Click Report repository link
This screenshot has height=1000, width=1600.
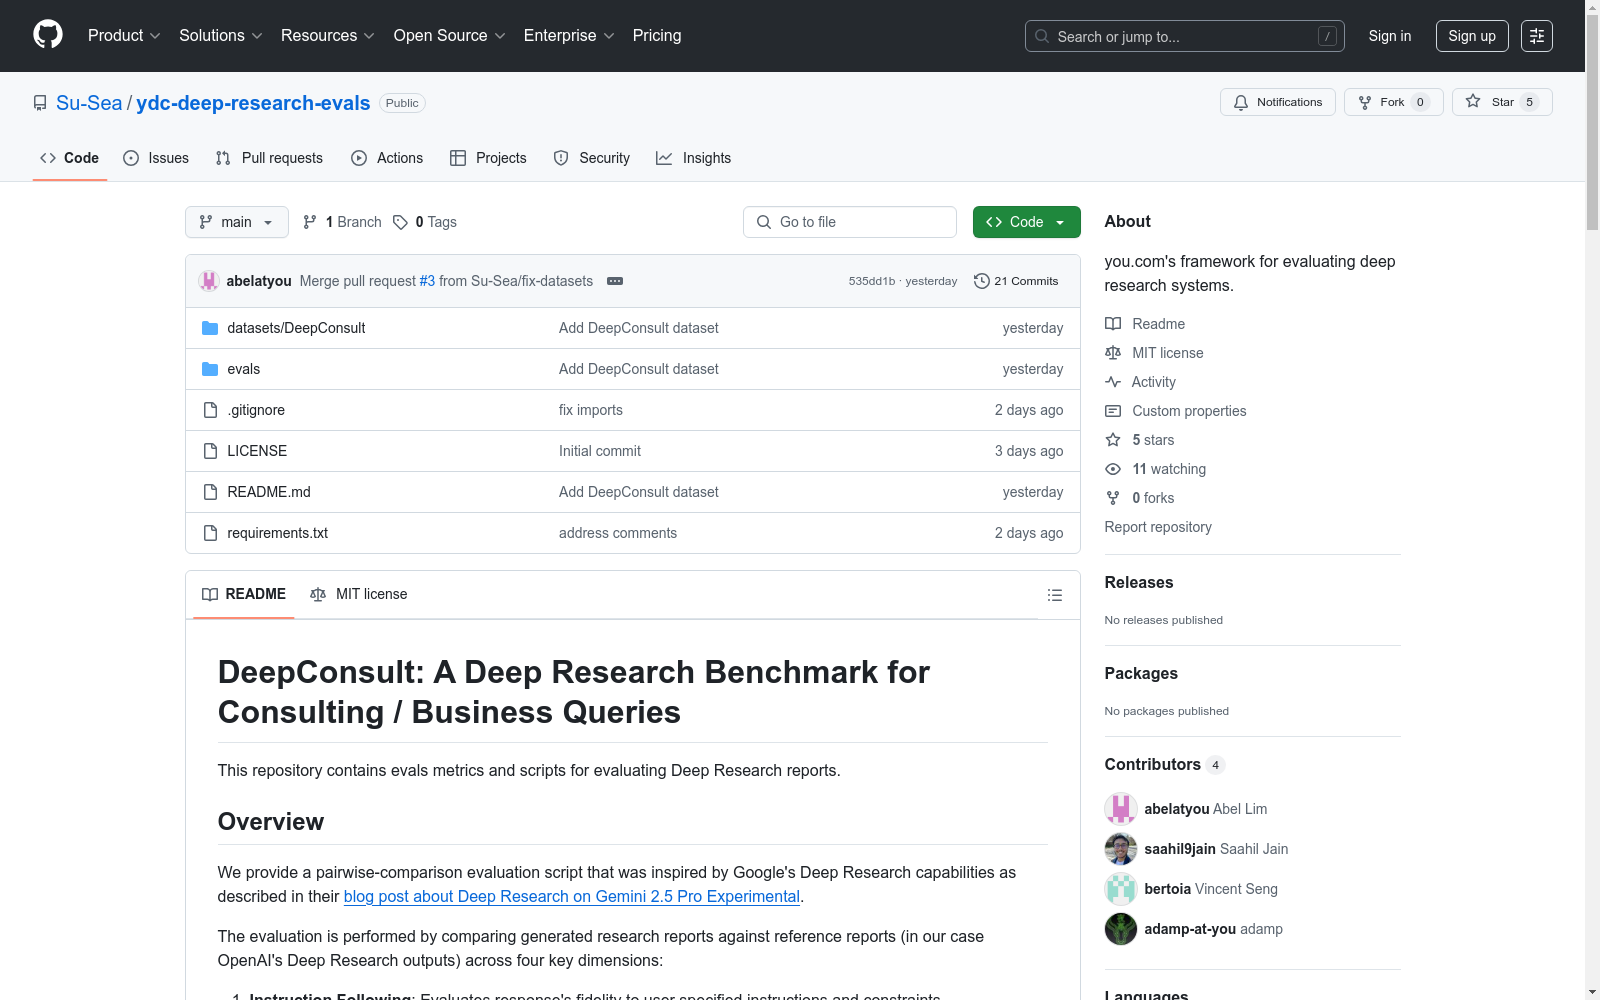(1158, 527)
